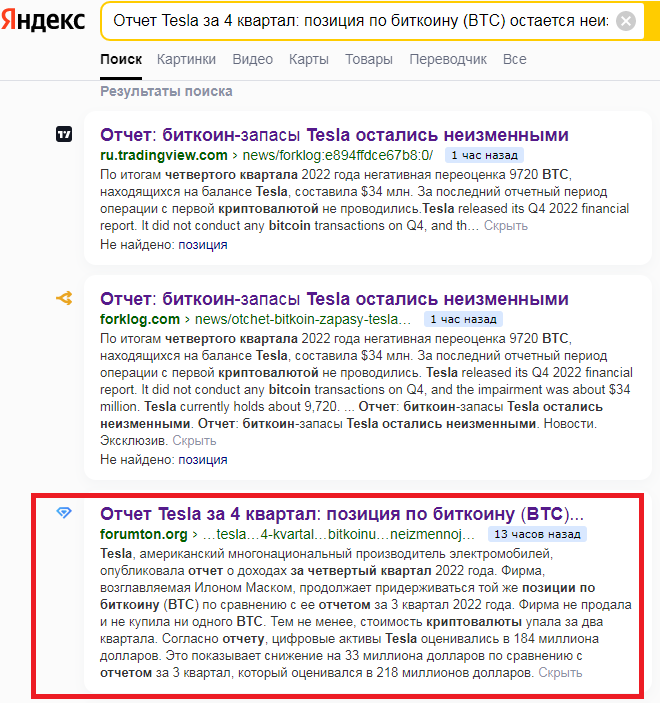Open the Карты tab
Image resolution: width=660 pixels, height=703 pixels.
tap(308, 59)
